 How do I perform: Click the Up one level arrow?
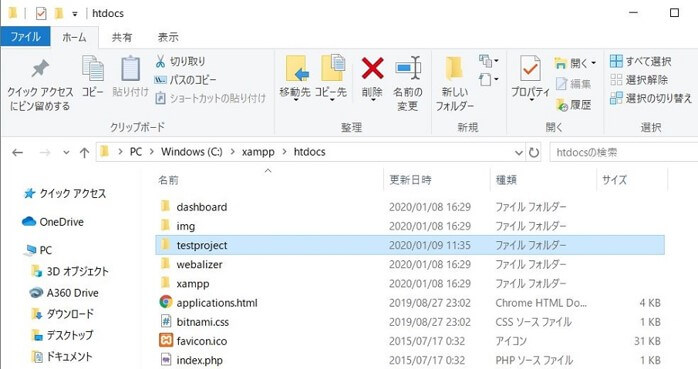tap(84, 153)
